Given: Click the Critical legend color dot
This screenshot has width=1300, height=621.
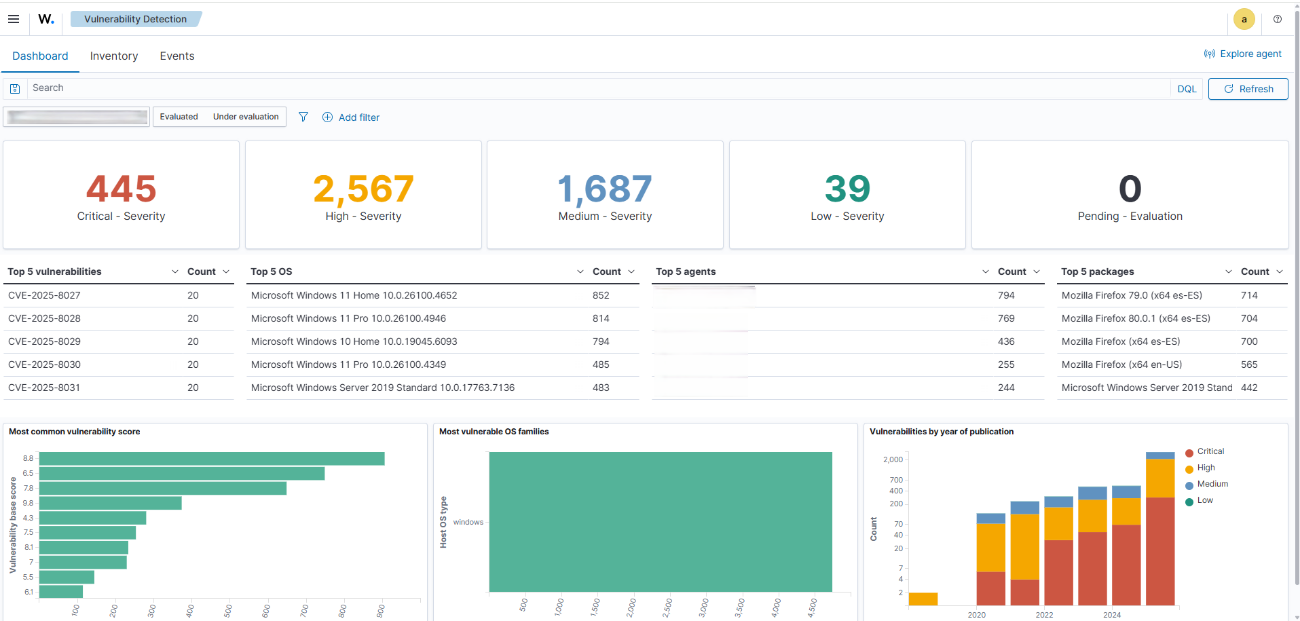Looking at the screenshot, I should (x=1188, y=452).
